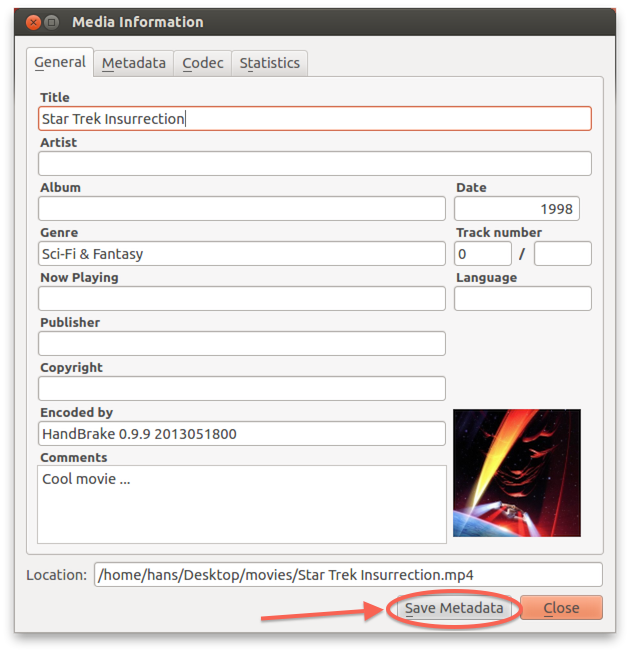Click the Genre field Sci-Fi & Fantasy

pos(241,254)
